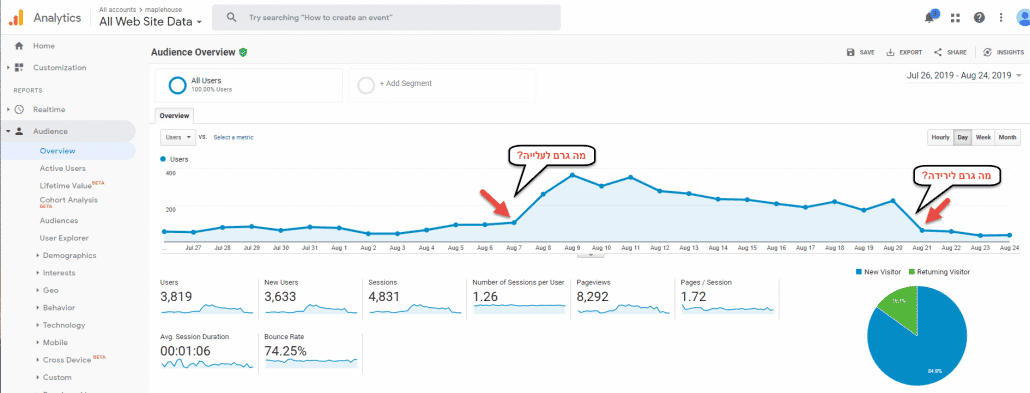Click the Pageviews metric tile 8,292
Screen dimensions: 1030x393
(623, 297)
